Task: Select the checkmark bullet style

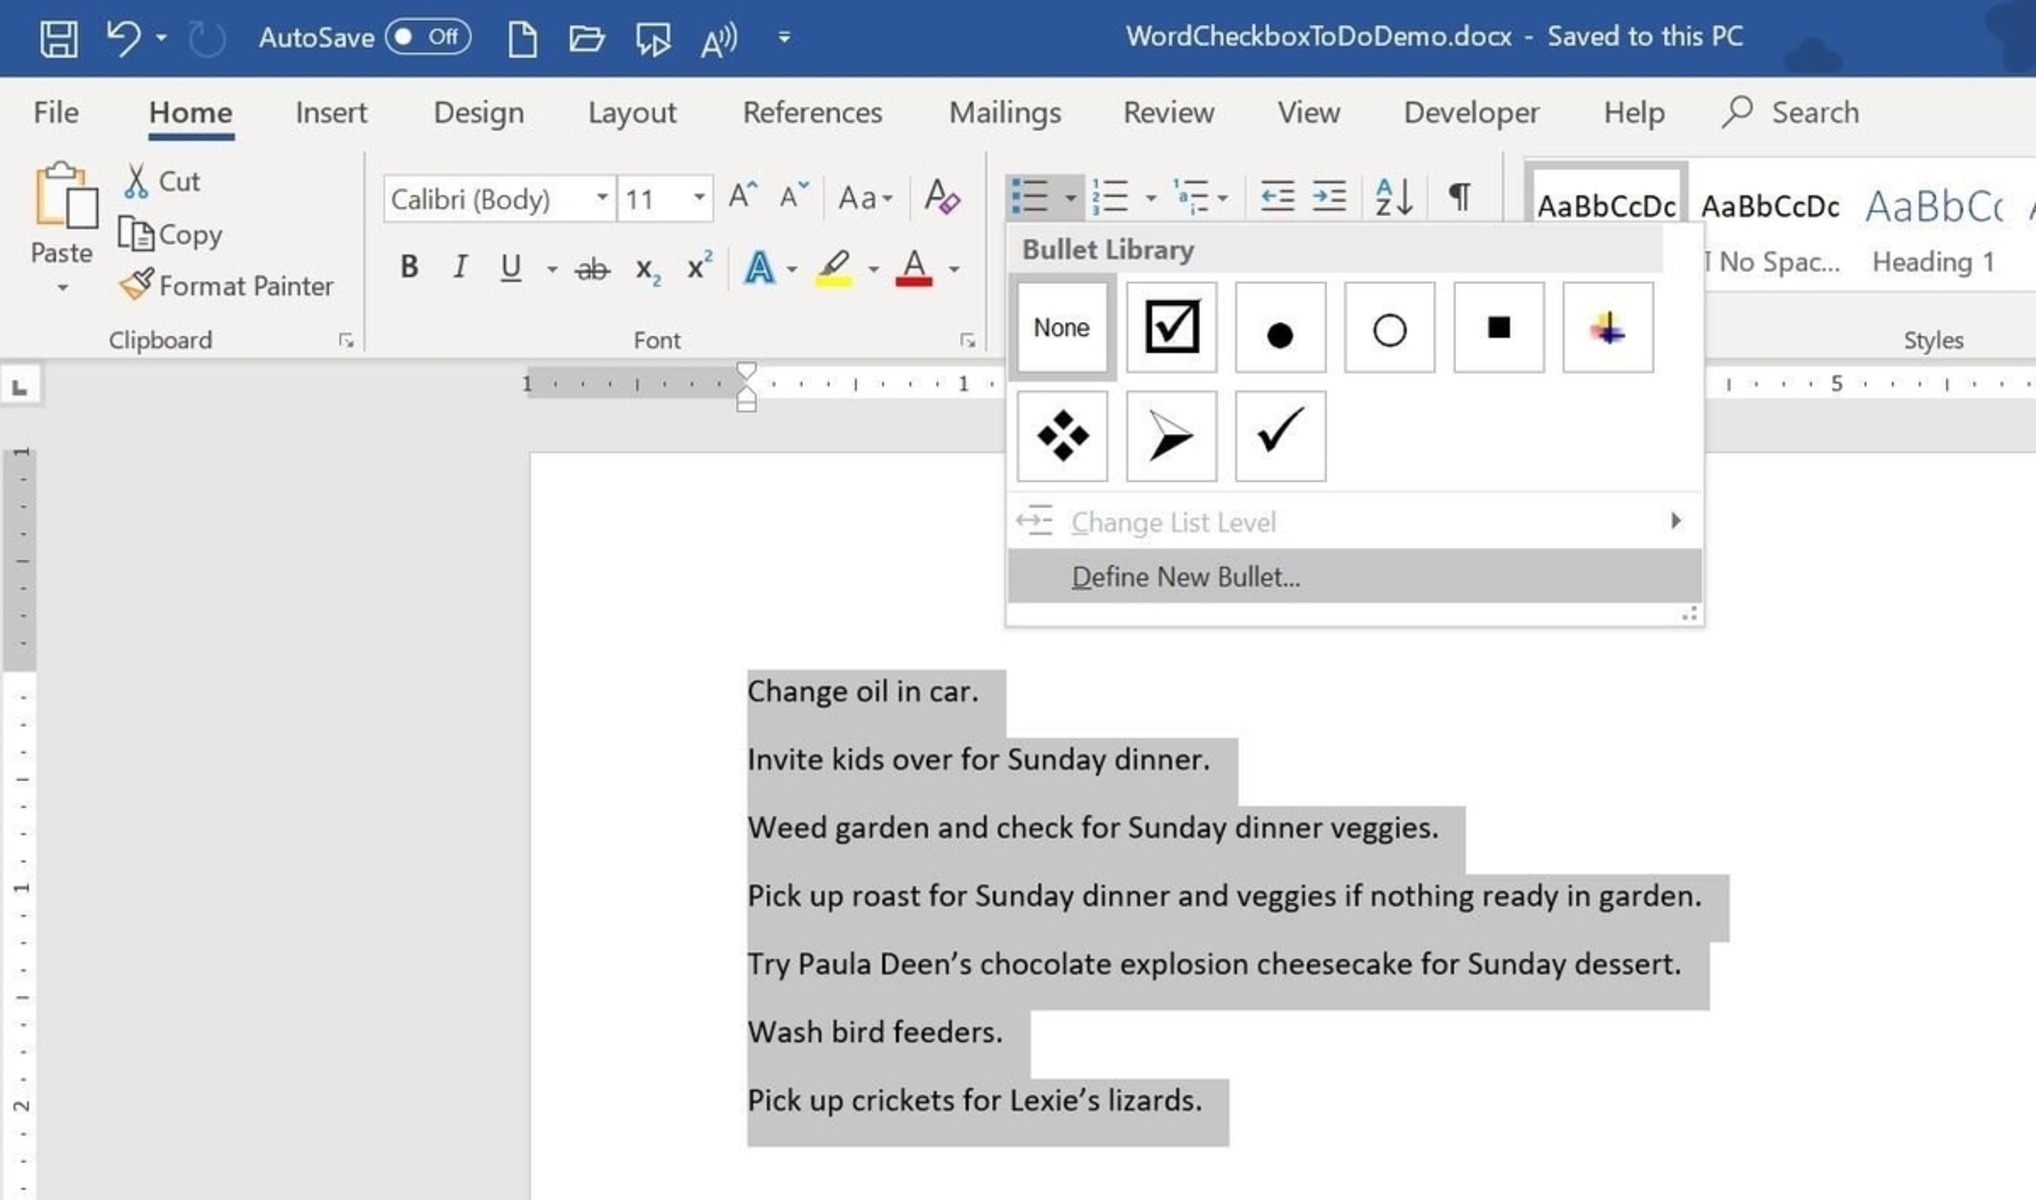Action: 1278,436
